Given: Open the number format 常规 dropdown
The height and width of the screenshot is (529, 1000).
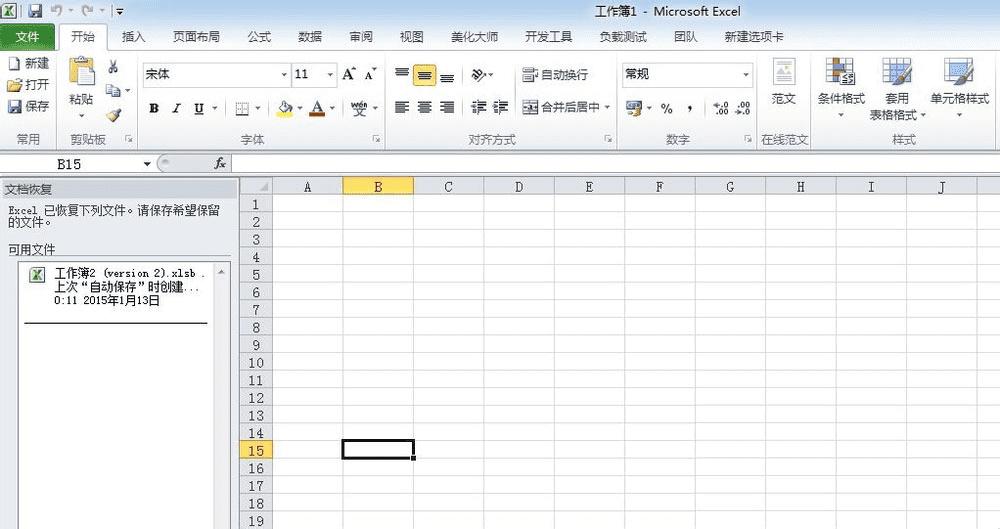Looking at the screenshot, I should point(746,75).
